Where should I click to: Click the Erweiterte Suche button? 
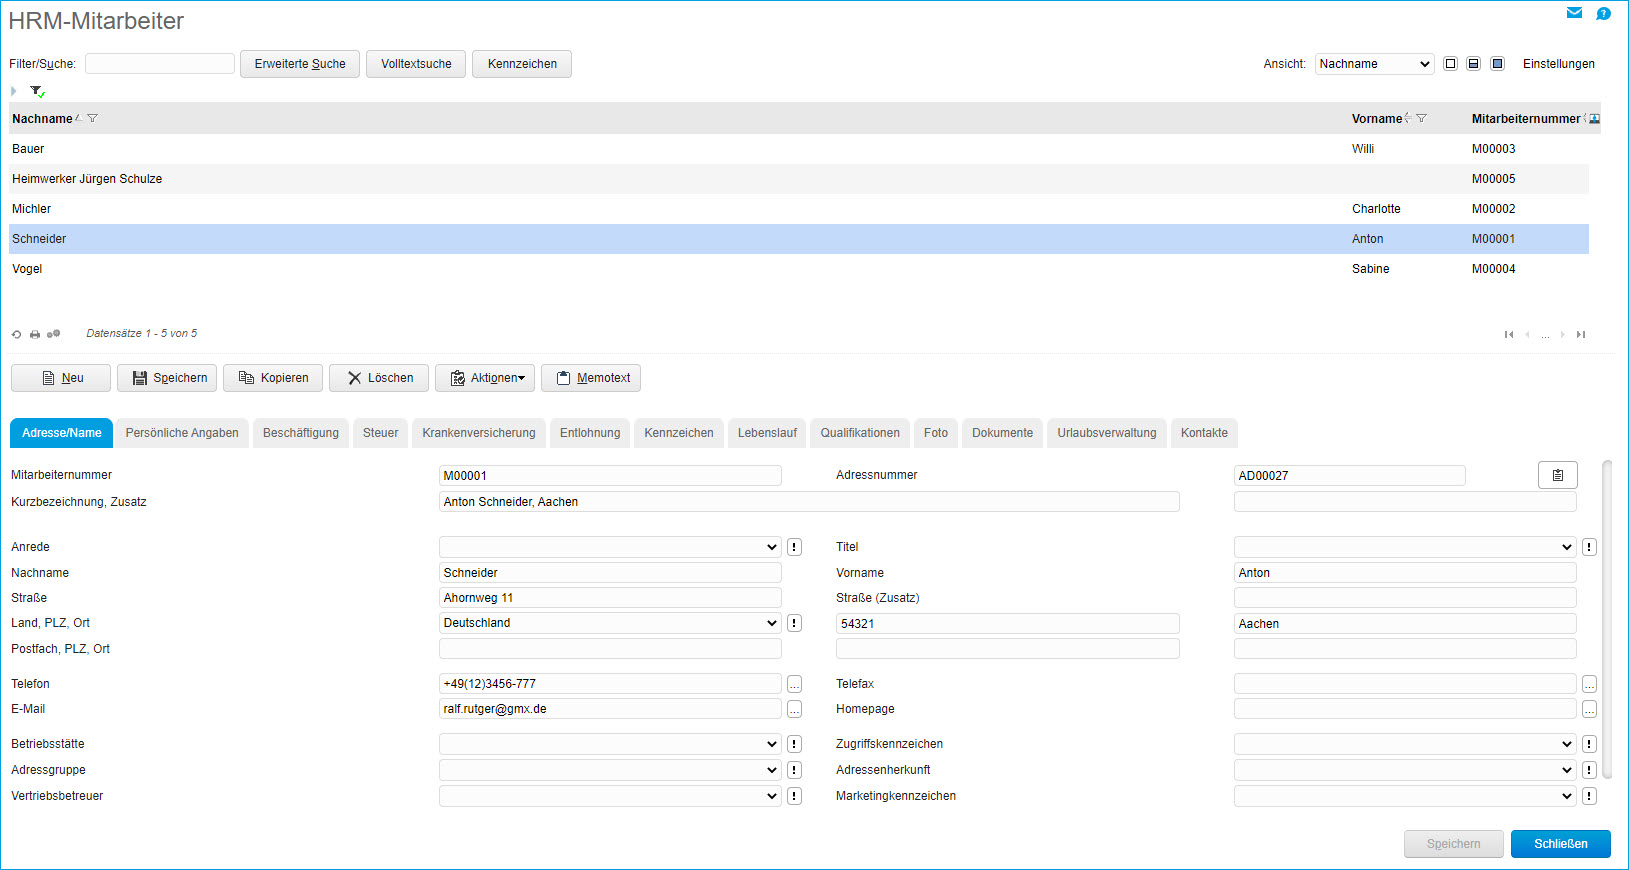(300, 64)
